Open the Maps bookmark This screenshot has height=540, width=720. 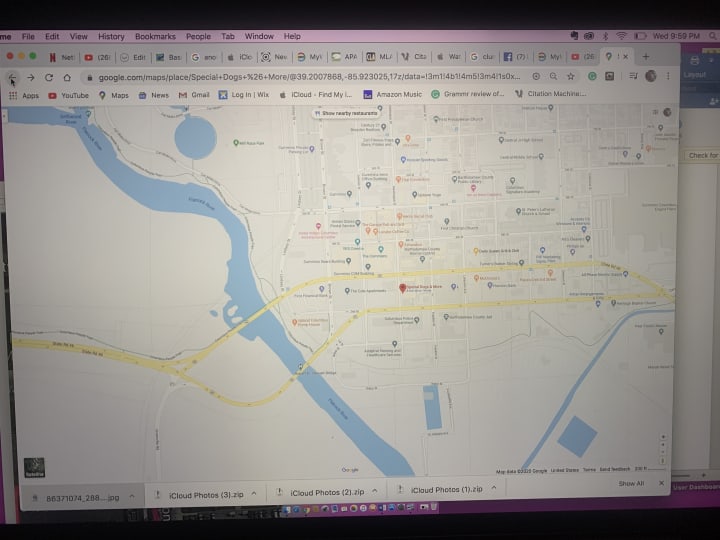(114, 95)
